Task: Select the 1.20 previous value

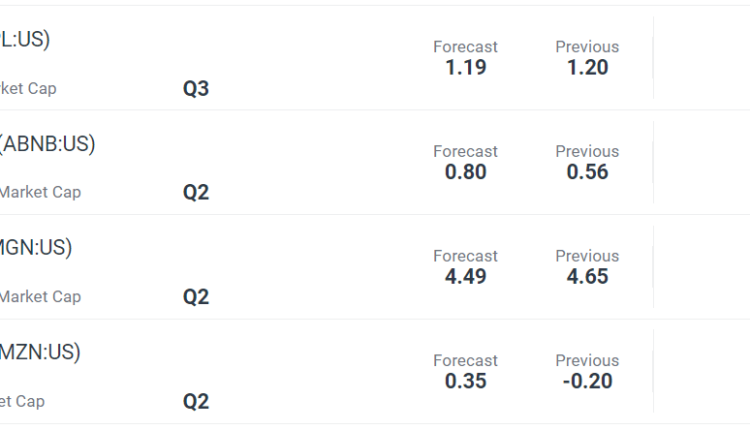Action: click(587, 68)
